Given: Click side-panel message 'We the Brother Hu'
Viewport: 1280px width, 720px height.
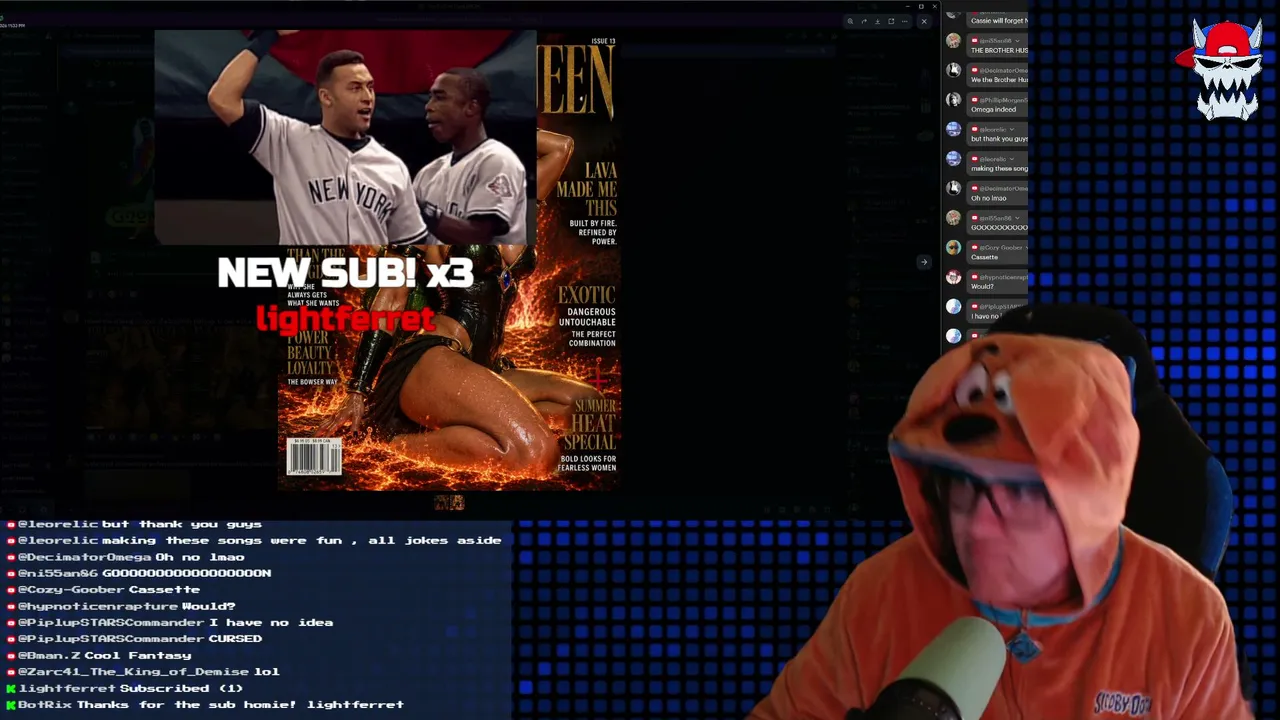Looking at the screenshot, I should pos(999,80).
